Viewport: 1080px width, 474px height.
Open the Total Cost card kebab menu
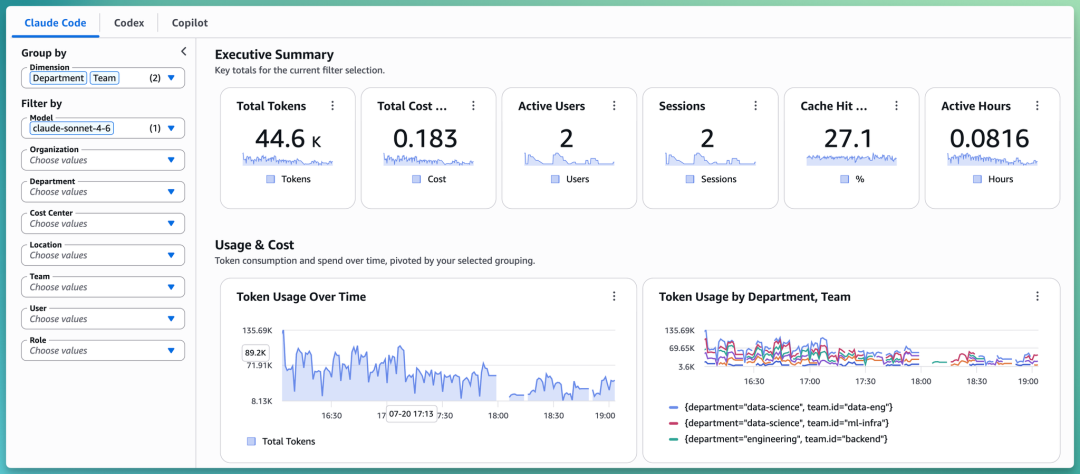pyautogui.click(x=473, y=106)
